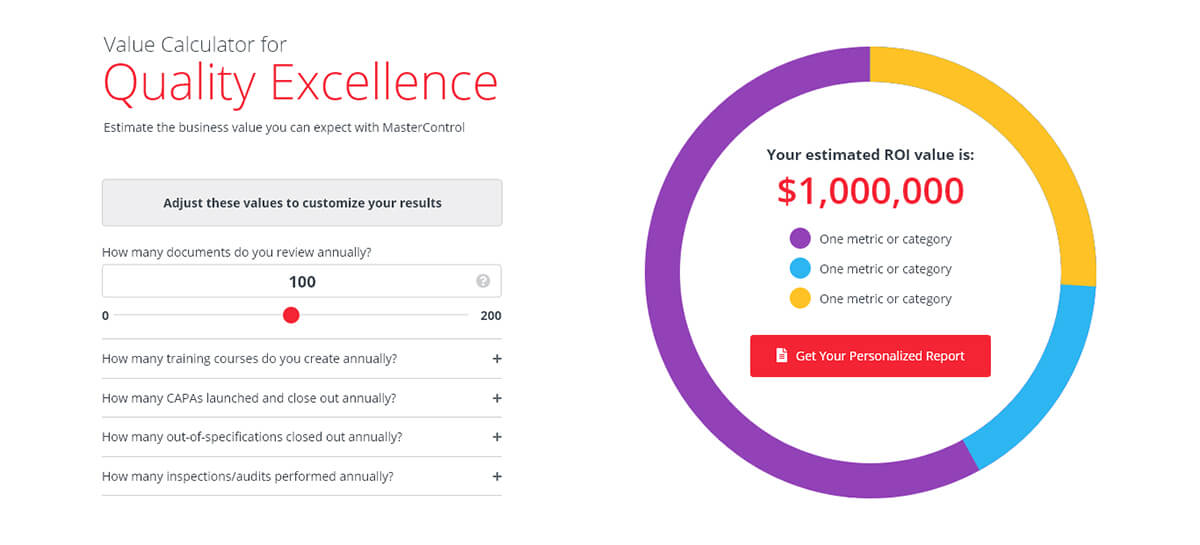Open 'How many CAPAs launched' question
The image size is (1200, 545).
point(302,398)
